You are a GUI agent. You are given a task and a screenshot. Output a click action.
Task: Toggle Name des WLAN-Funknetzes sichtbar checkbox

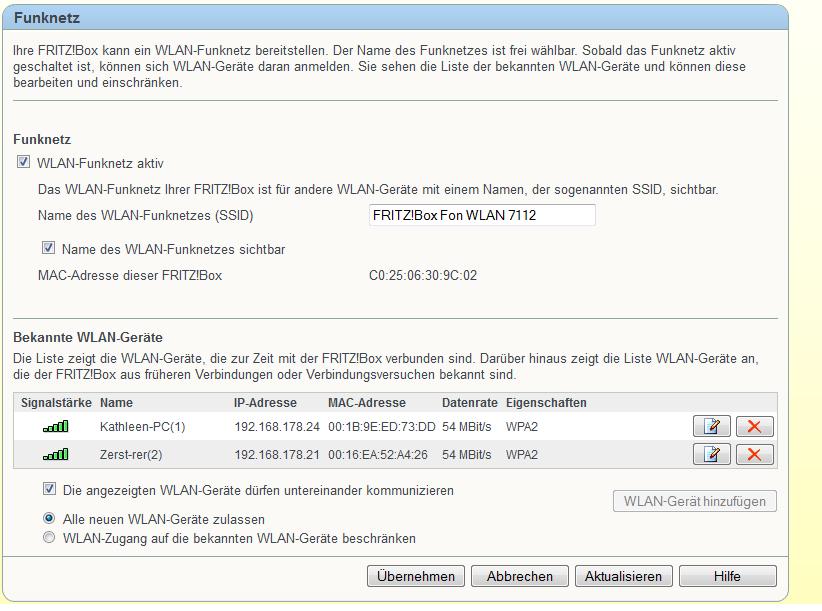point(48,248)
